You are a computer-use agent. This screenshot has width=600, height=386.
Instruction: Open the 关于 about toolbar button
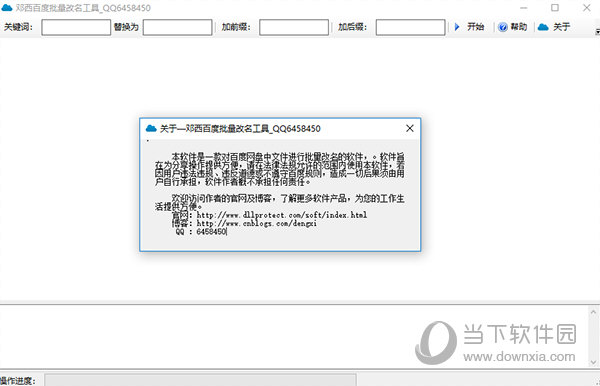coord(554,27)
